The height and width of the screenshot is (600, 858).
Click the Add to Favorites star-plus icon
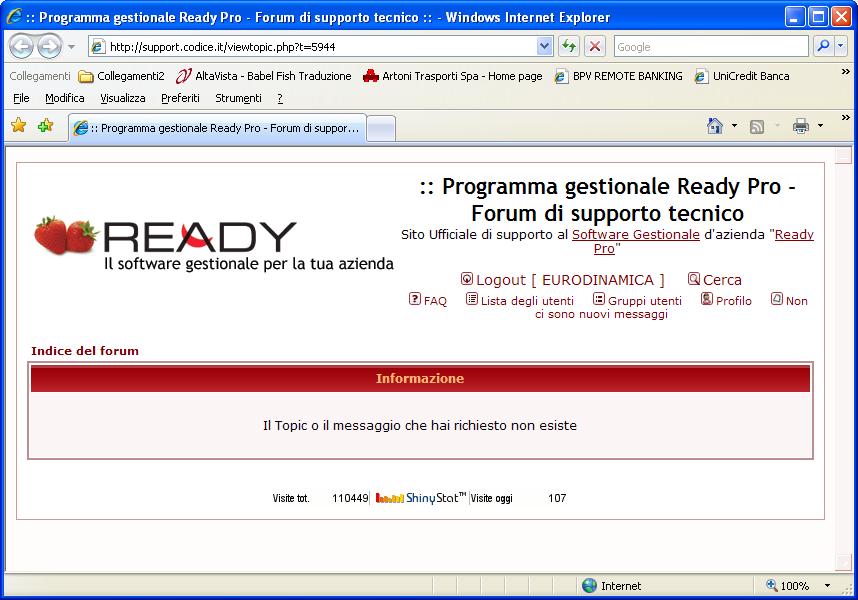[x=45, y=125]
